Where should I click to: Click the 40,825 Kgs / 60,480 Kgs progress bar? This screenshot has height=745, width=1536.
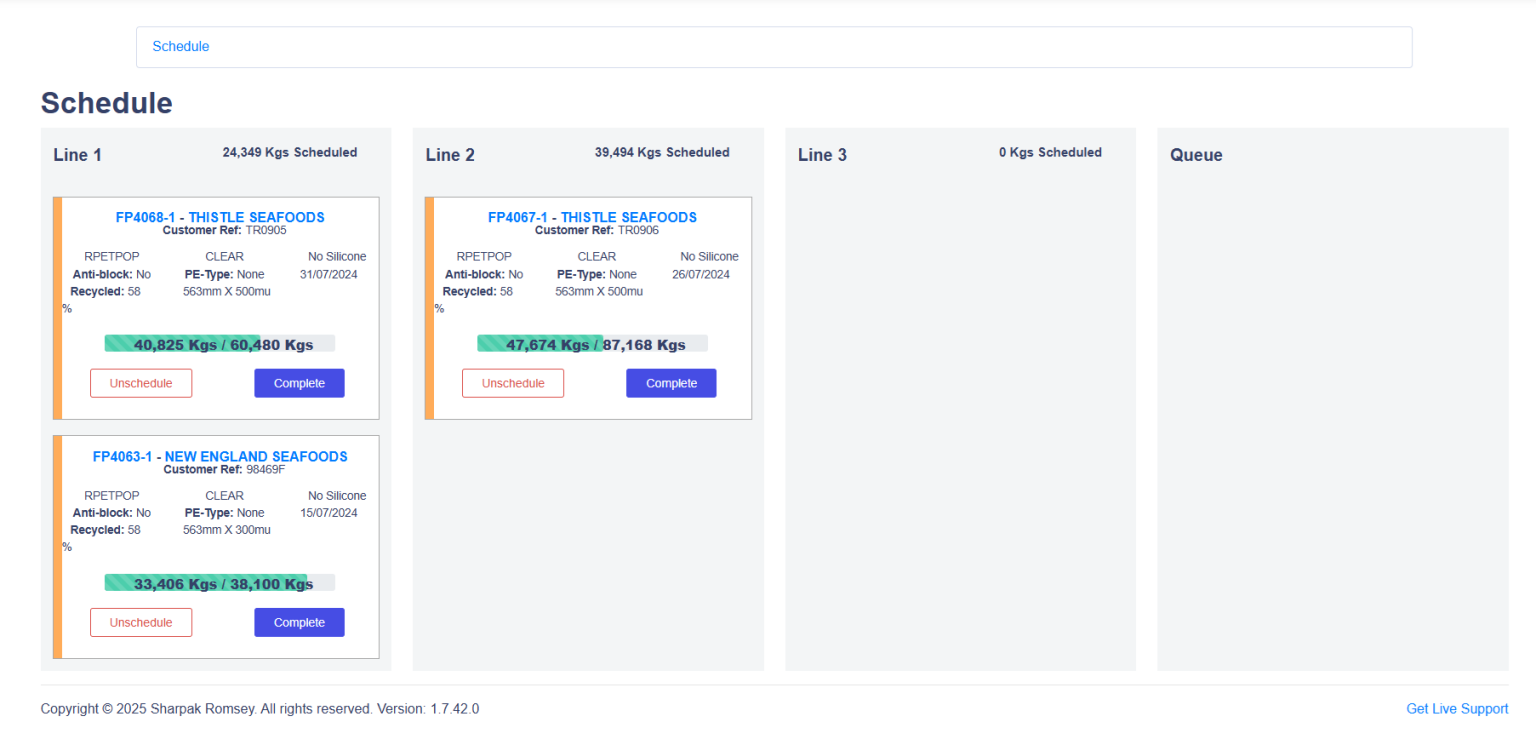click(220, 344)
